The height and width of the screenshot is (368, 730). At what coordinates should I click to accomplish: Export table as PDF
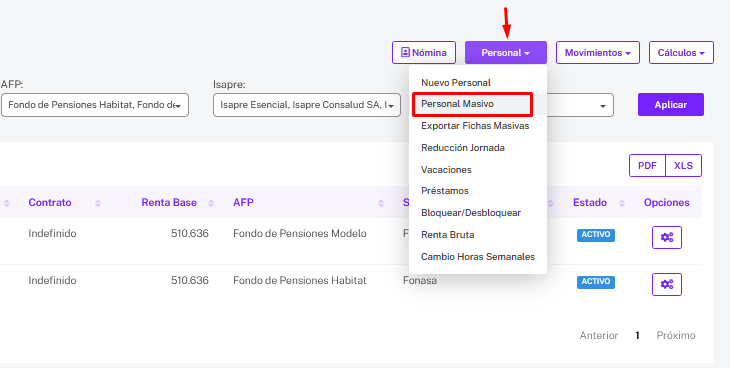coord(647,165)
